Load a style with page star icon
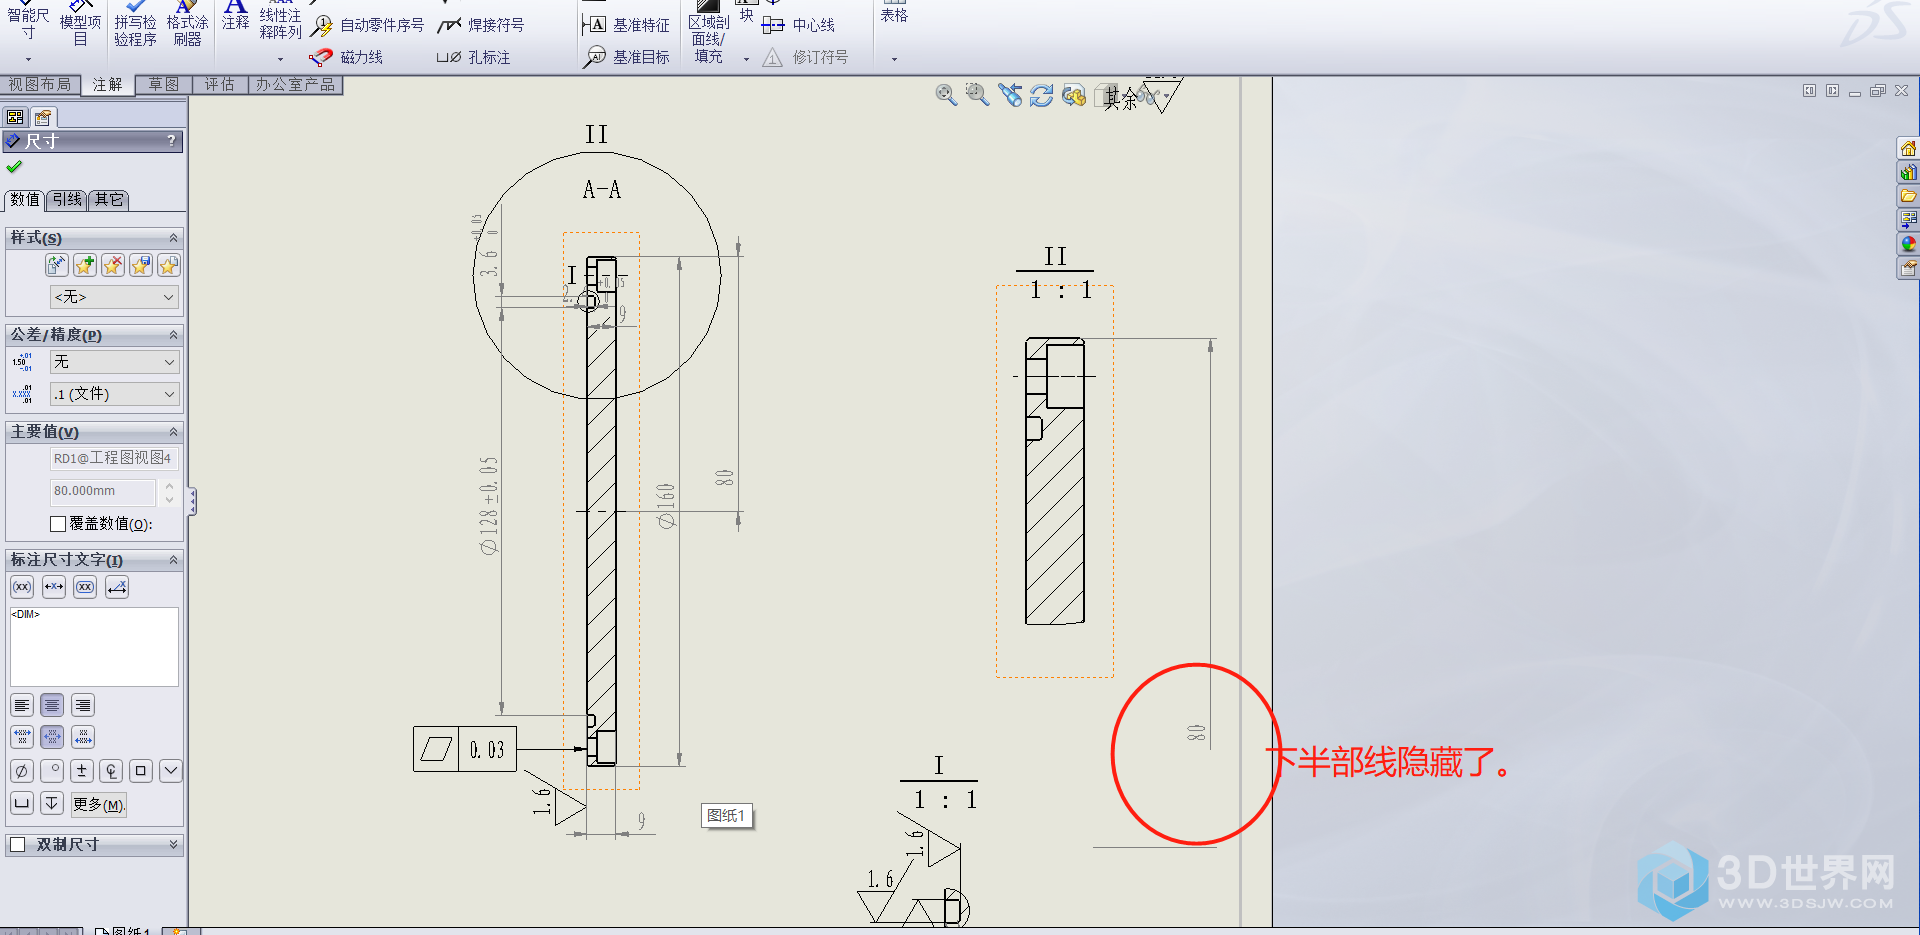 click(x=169, y=265)
